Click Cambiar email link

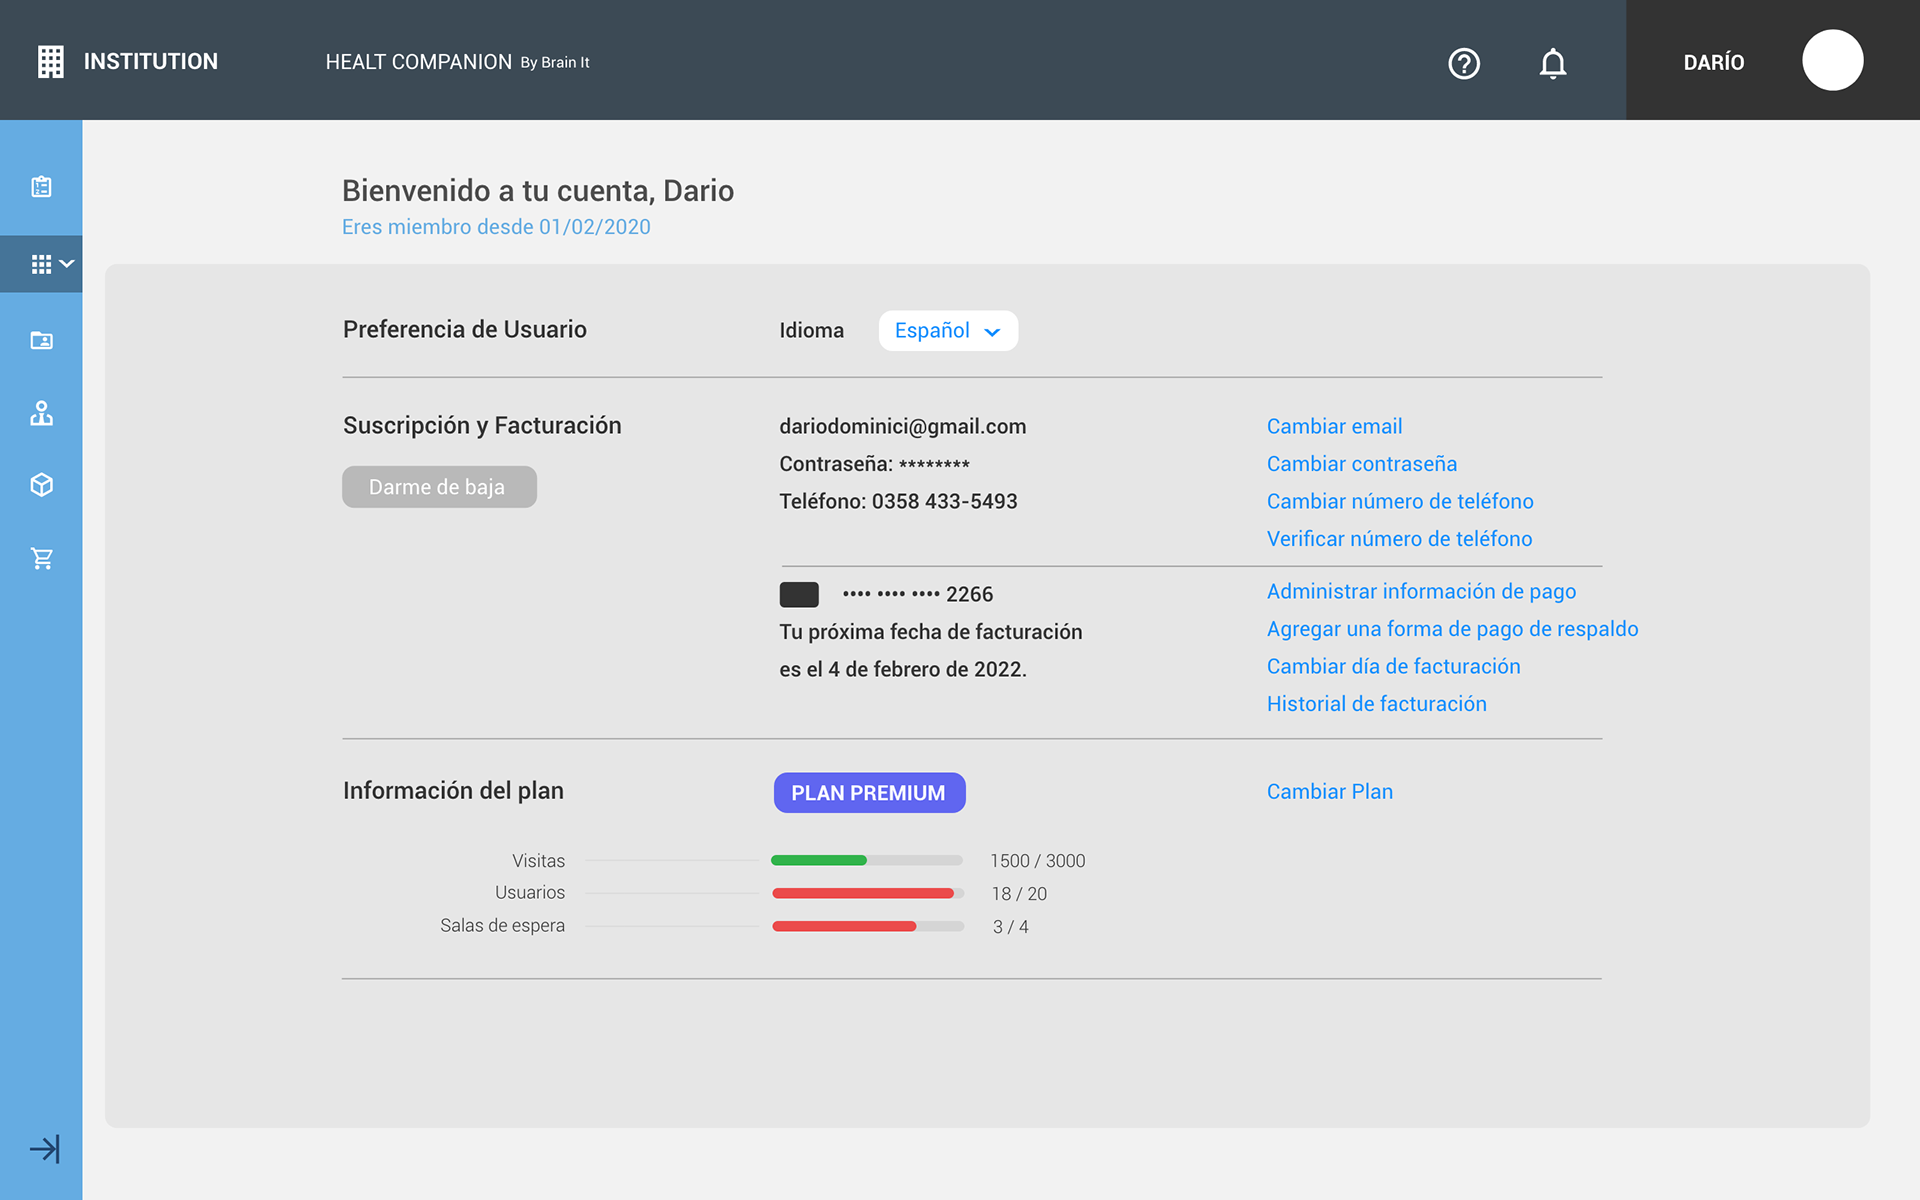pyautogui.click(x=1334, y=426)
